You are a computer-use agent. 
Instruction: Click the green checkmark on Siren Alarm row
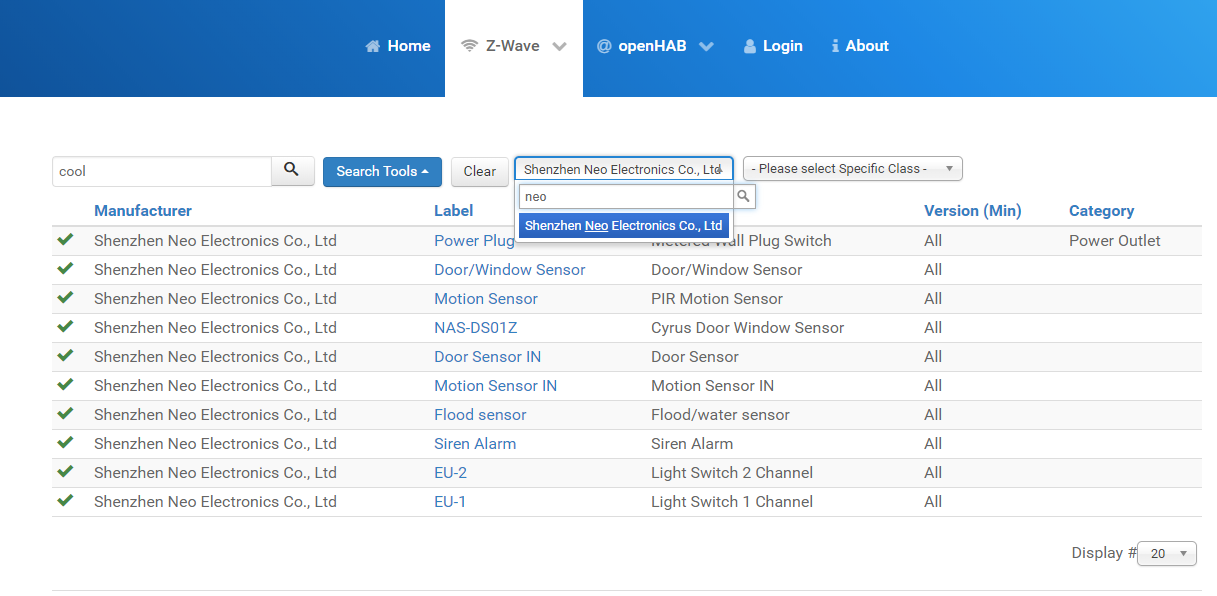pyautogui.click(x=66, y=443)
